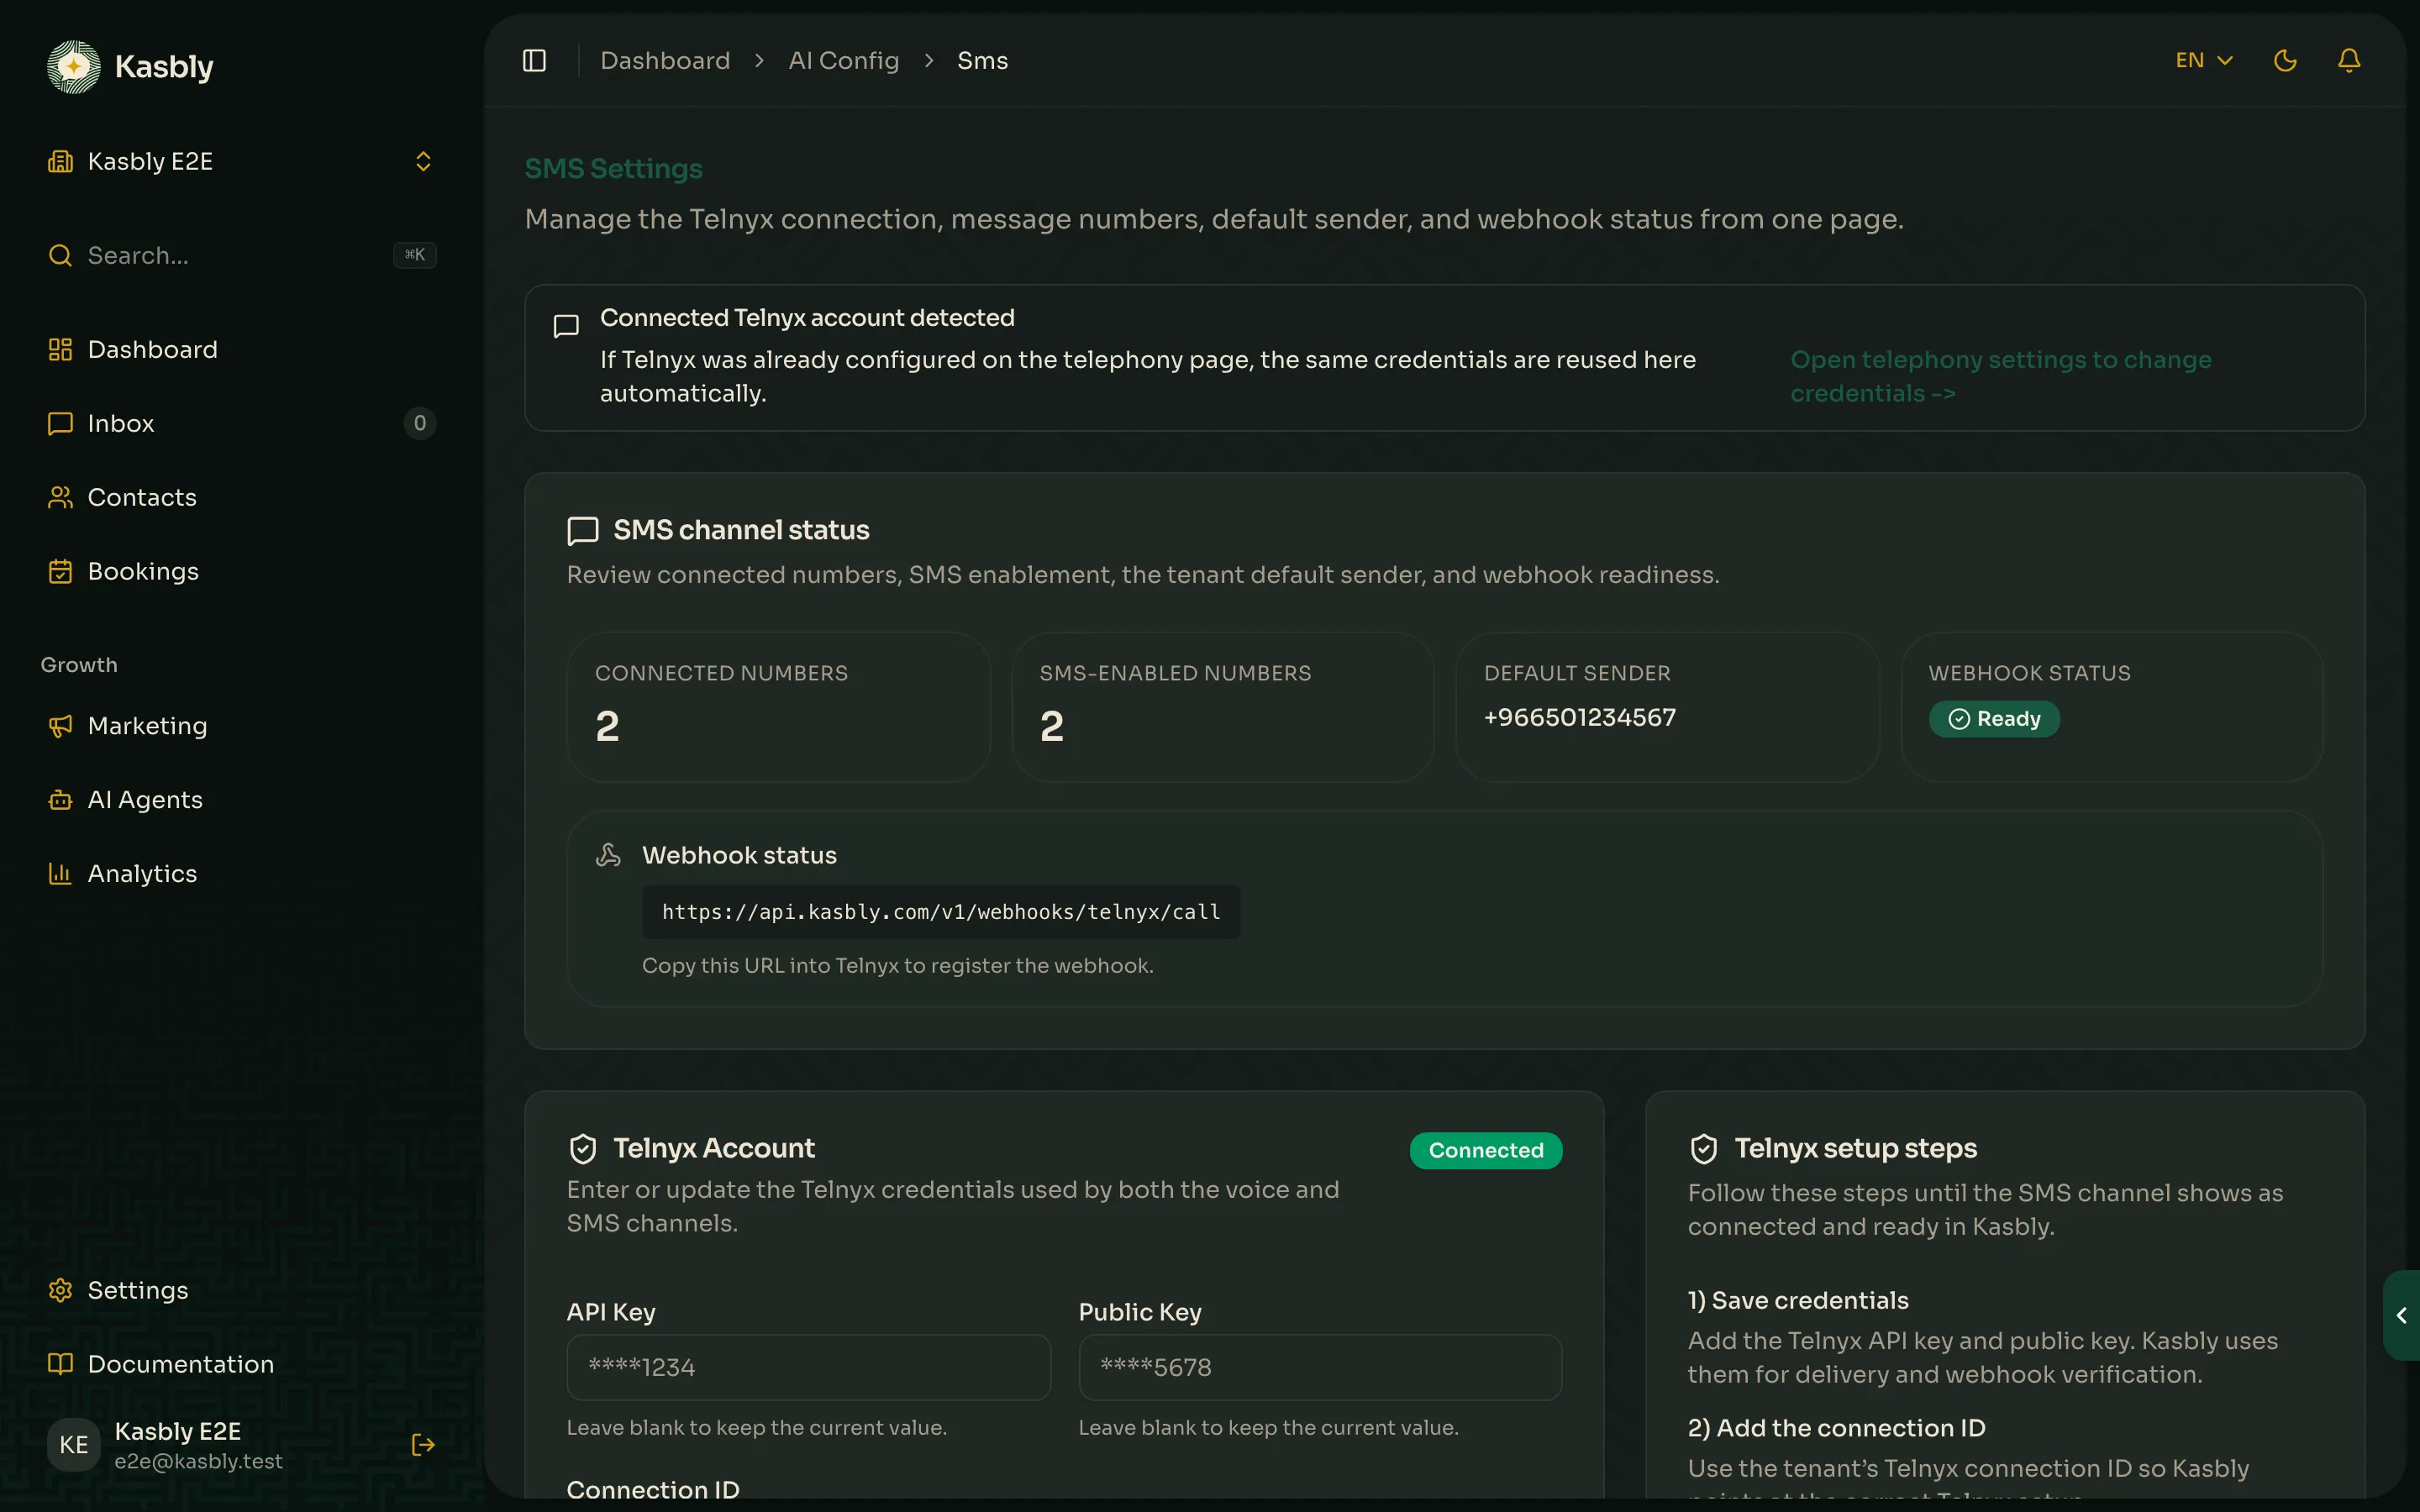The height and width of the screenshot is (1512, 2420).
Task: Click the SMS-Enabled Numbers card
Action: [x=1222, y=707]
